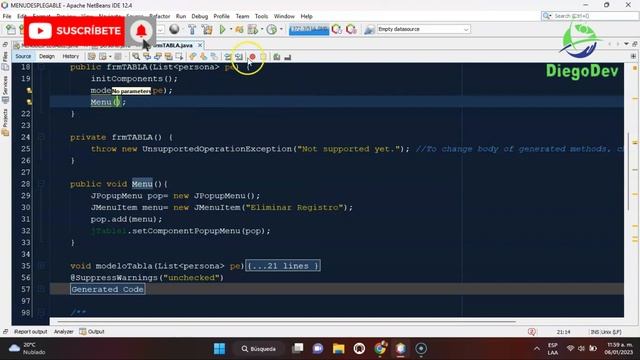Click Clean and Build Project icon

click(x=207, y=29)
